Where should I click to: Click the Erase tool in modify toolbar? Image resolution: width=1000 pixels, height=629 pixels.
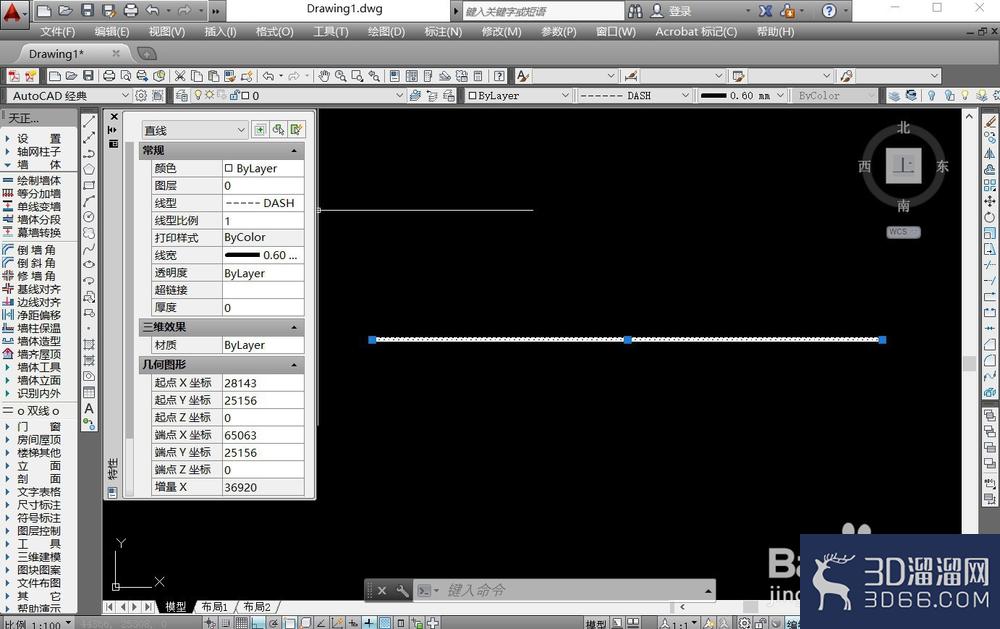[990, 121]
